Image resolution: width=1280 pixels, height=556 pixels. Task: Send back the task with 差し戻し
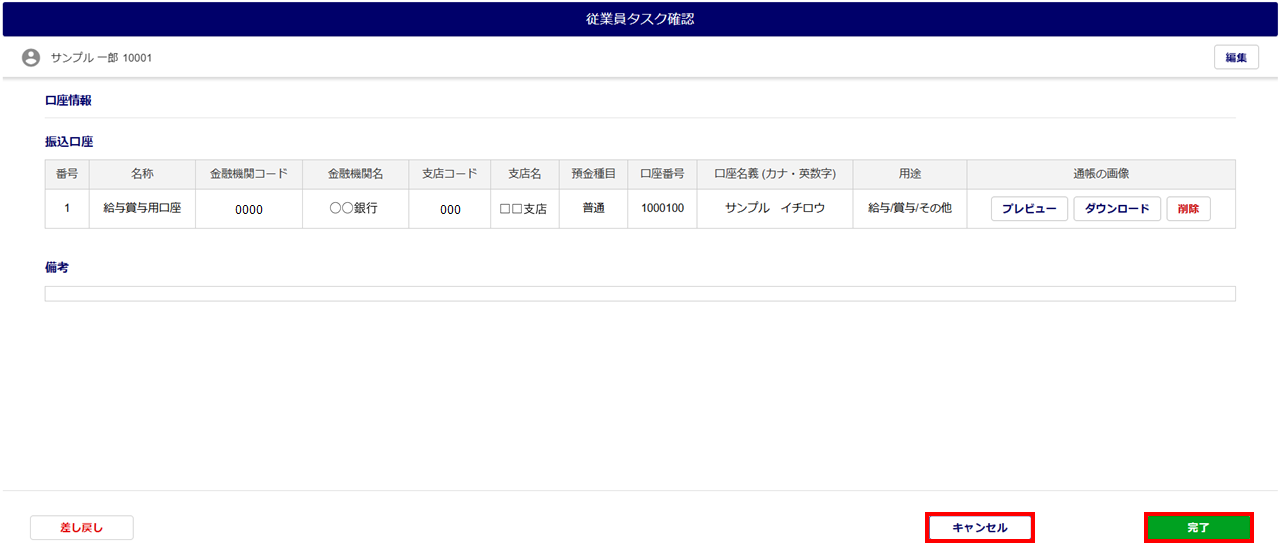pyautogui.click(x=82, y=527)
